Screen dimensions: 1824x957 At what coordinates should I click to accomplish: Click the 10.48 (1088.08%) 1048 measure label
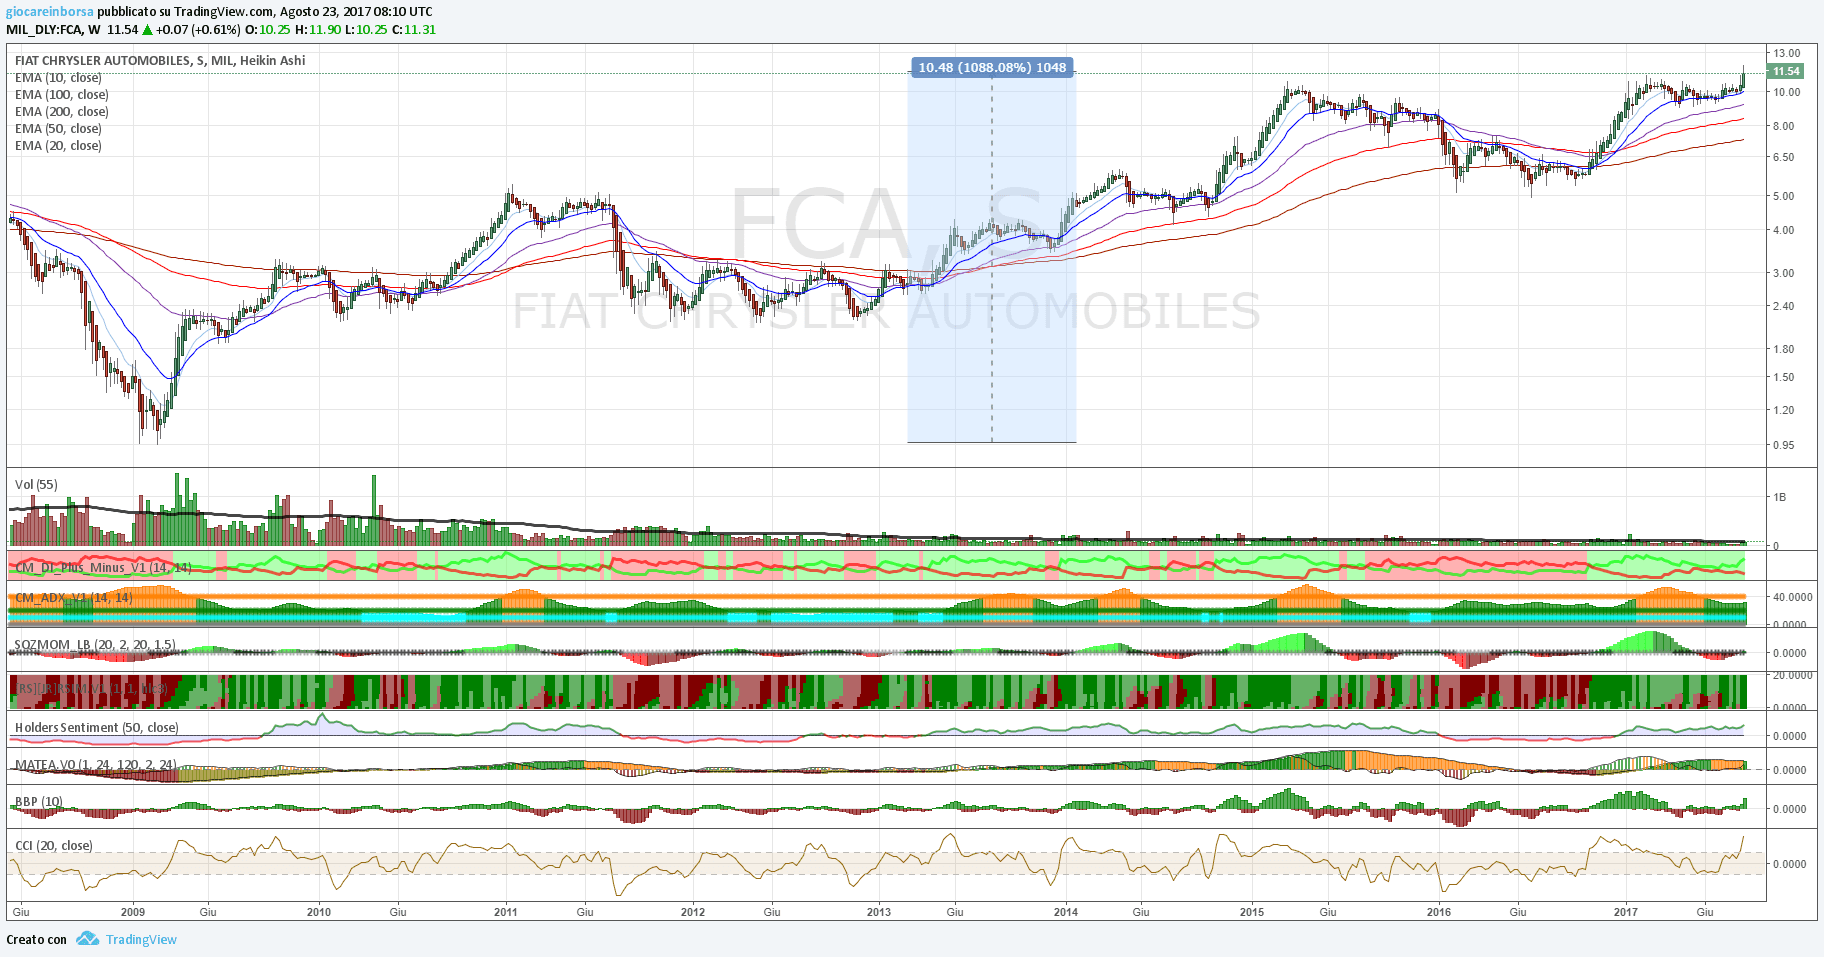pos(992,67)
